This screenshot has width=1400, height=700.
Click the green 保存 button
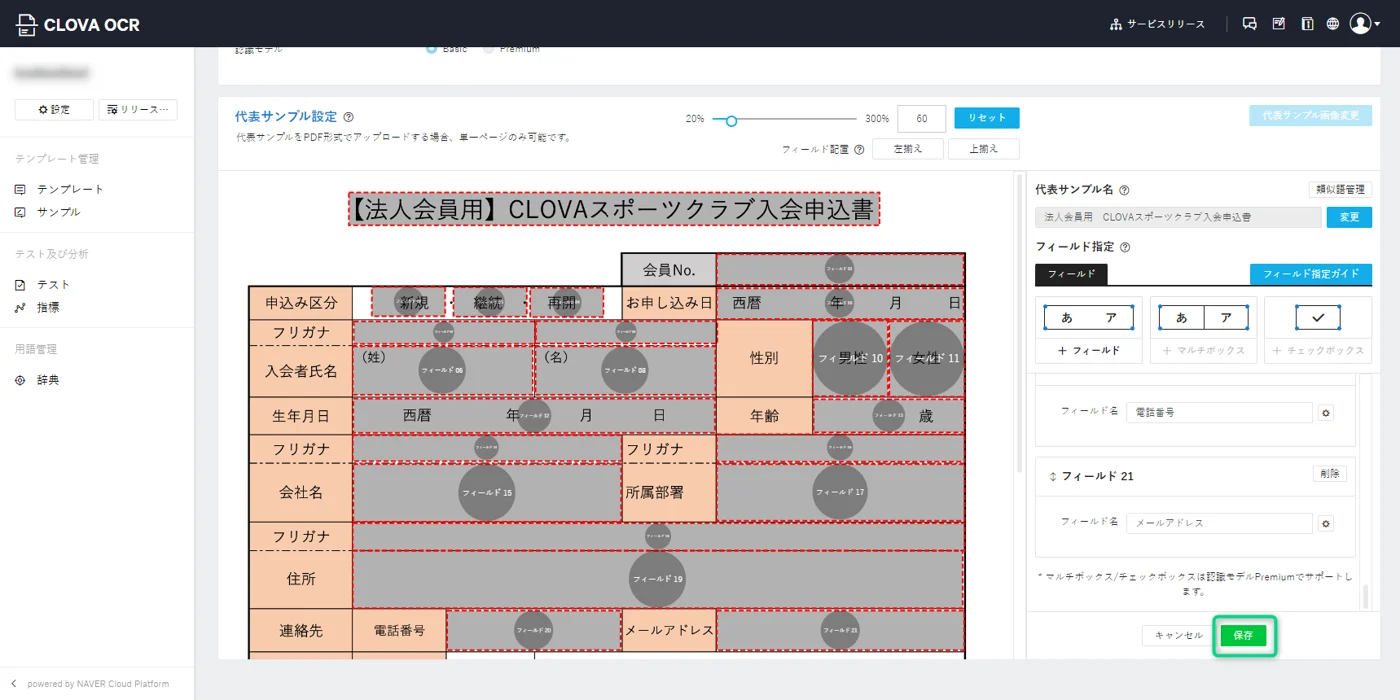point(1243,636)
